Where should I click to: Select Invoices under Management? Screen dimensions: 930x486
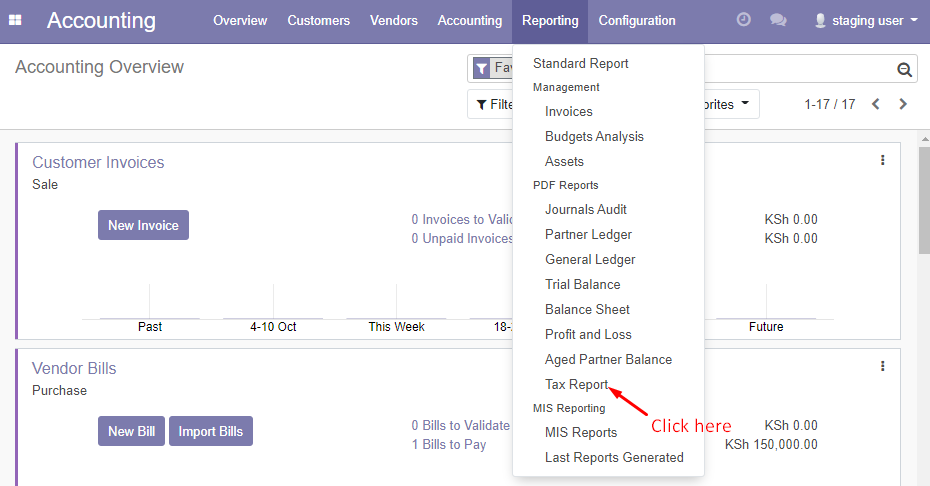point(569,112)
